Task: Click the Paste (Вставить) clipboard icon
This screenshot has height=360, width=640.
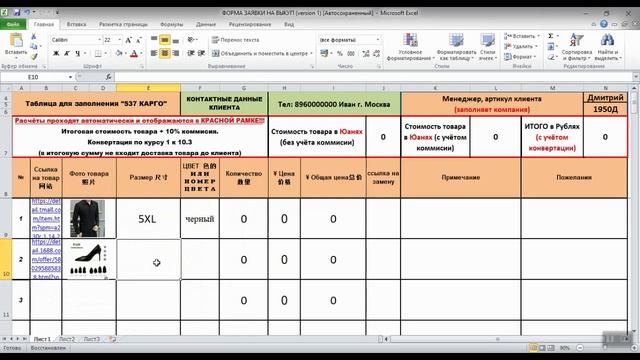Action: tap(16, 41)
